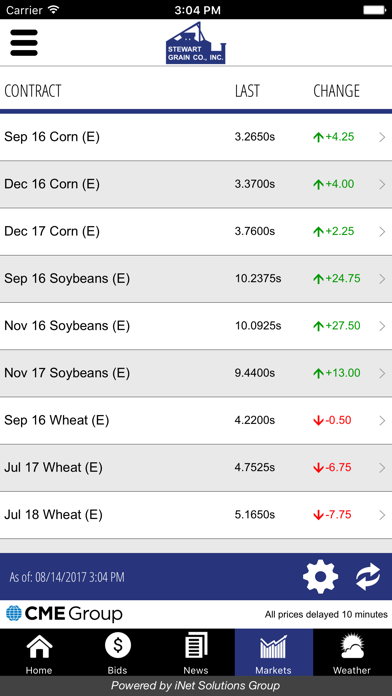
Task: Open News newspaper icon
Action: point(196,652)
